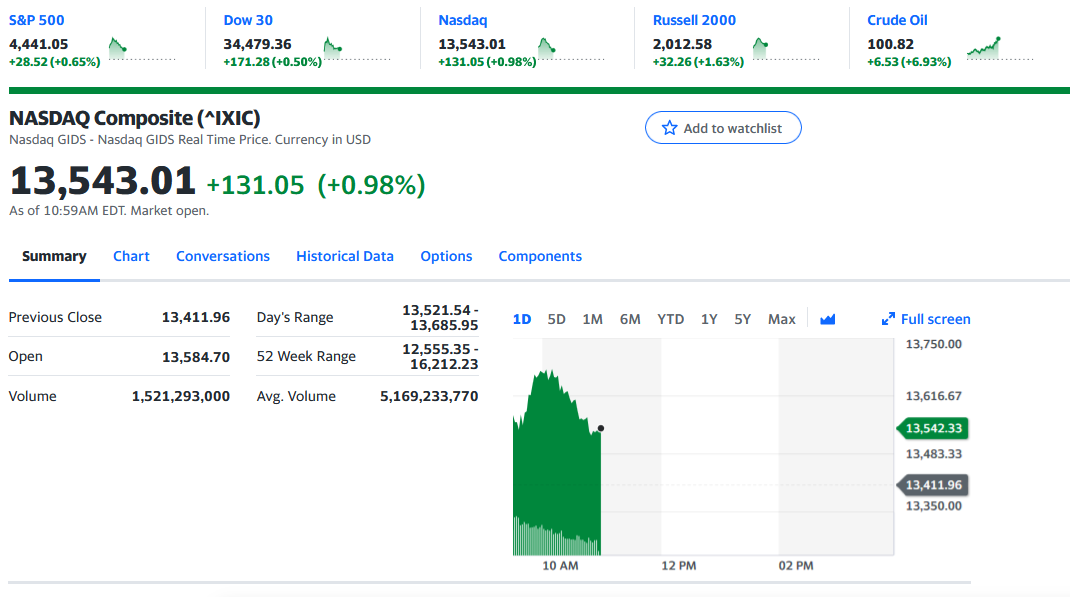This screenshot has width=1070, height=597.
Task: Click the star icon in Add to watchlist
Action: (669, 128)
